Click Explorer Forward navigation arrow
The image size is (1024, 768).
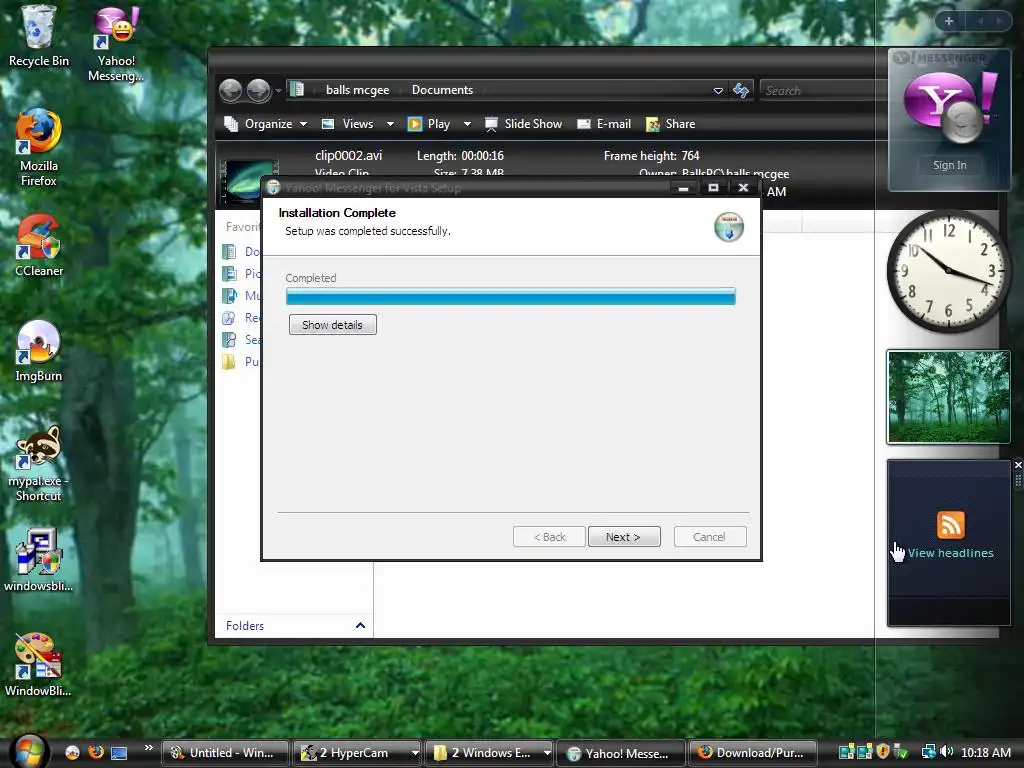click(x=259, y=90)
